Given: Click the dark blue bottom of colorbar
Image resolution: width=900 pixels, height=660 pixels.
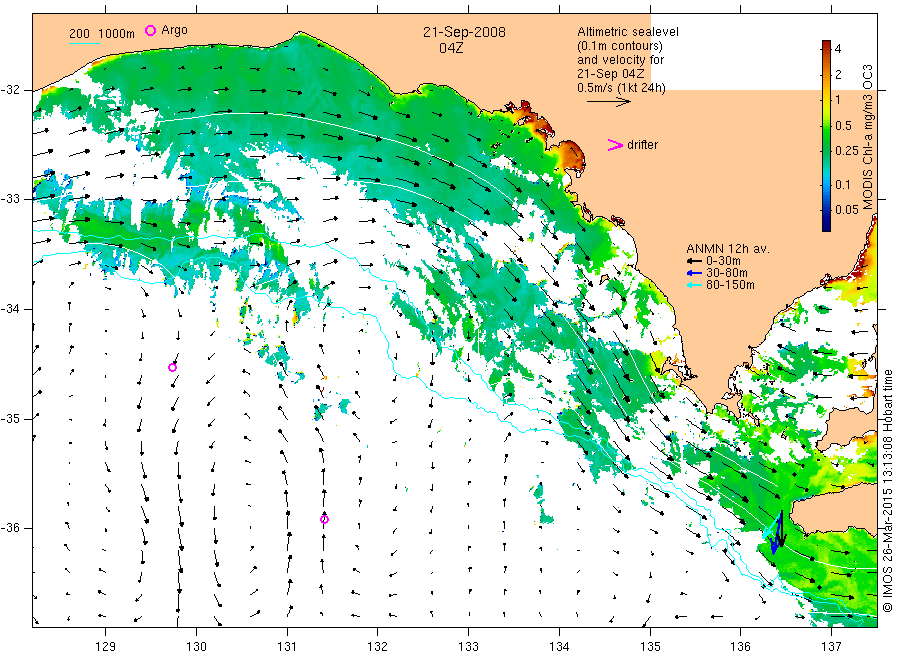Looking at the screenshot, I should (x=826, y=225).
